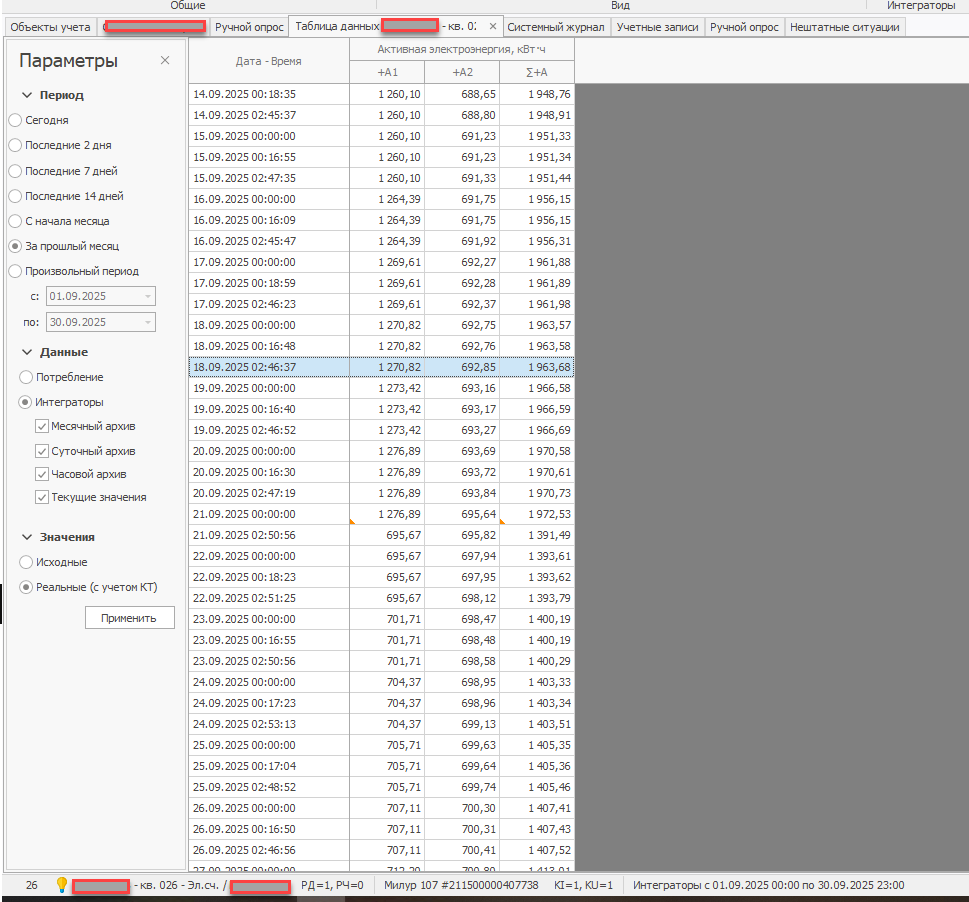This screenshot has height=902, width=969.
Task: Click the Дата - Время column header
Action: pos(268,62)
